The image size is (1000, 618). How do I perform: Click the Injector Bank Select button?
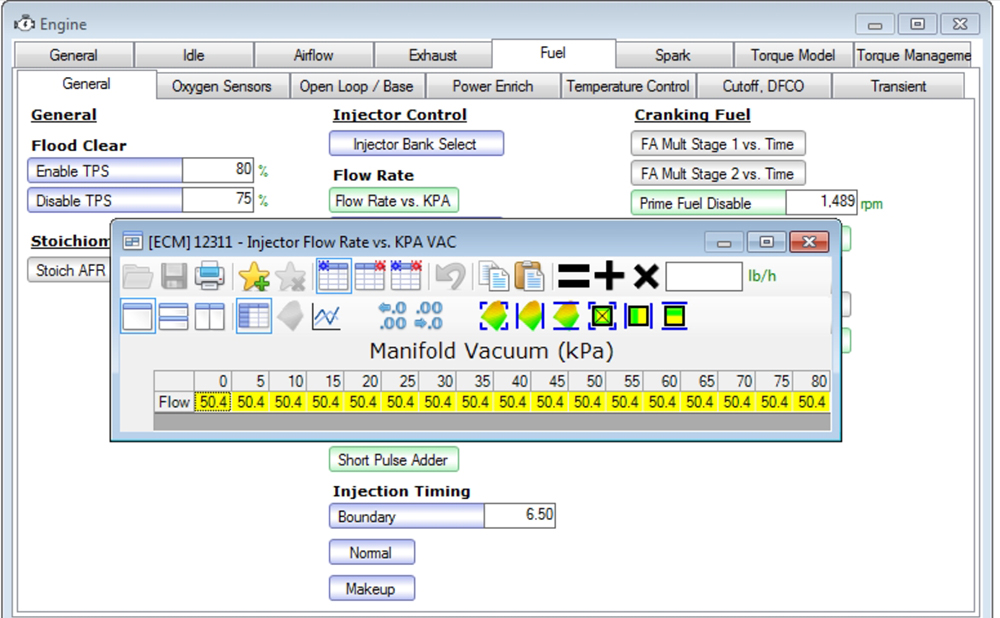(415, 144)
